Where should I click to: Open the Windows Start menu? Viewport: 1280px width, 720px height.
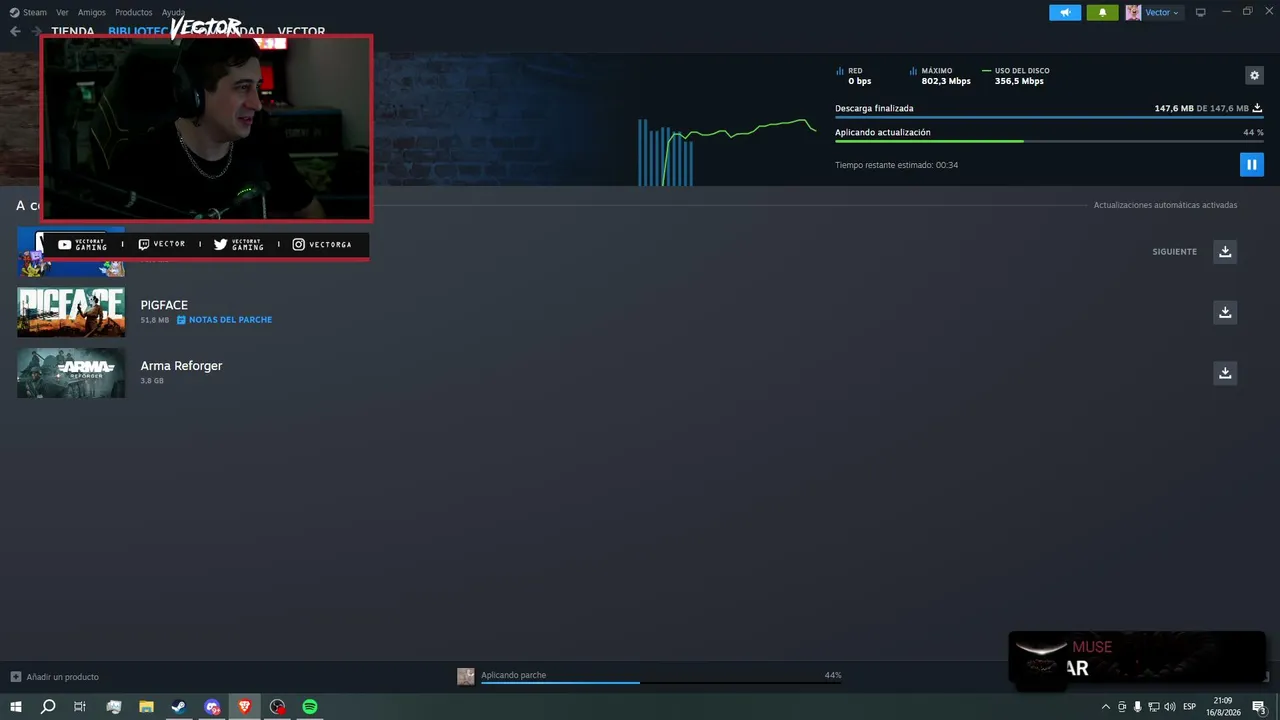[16, 707]
